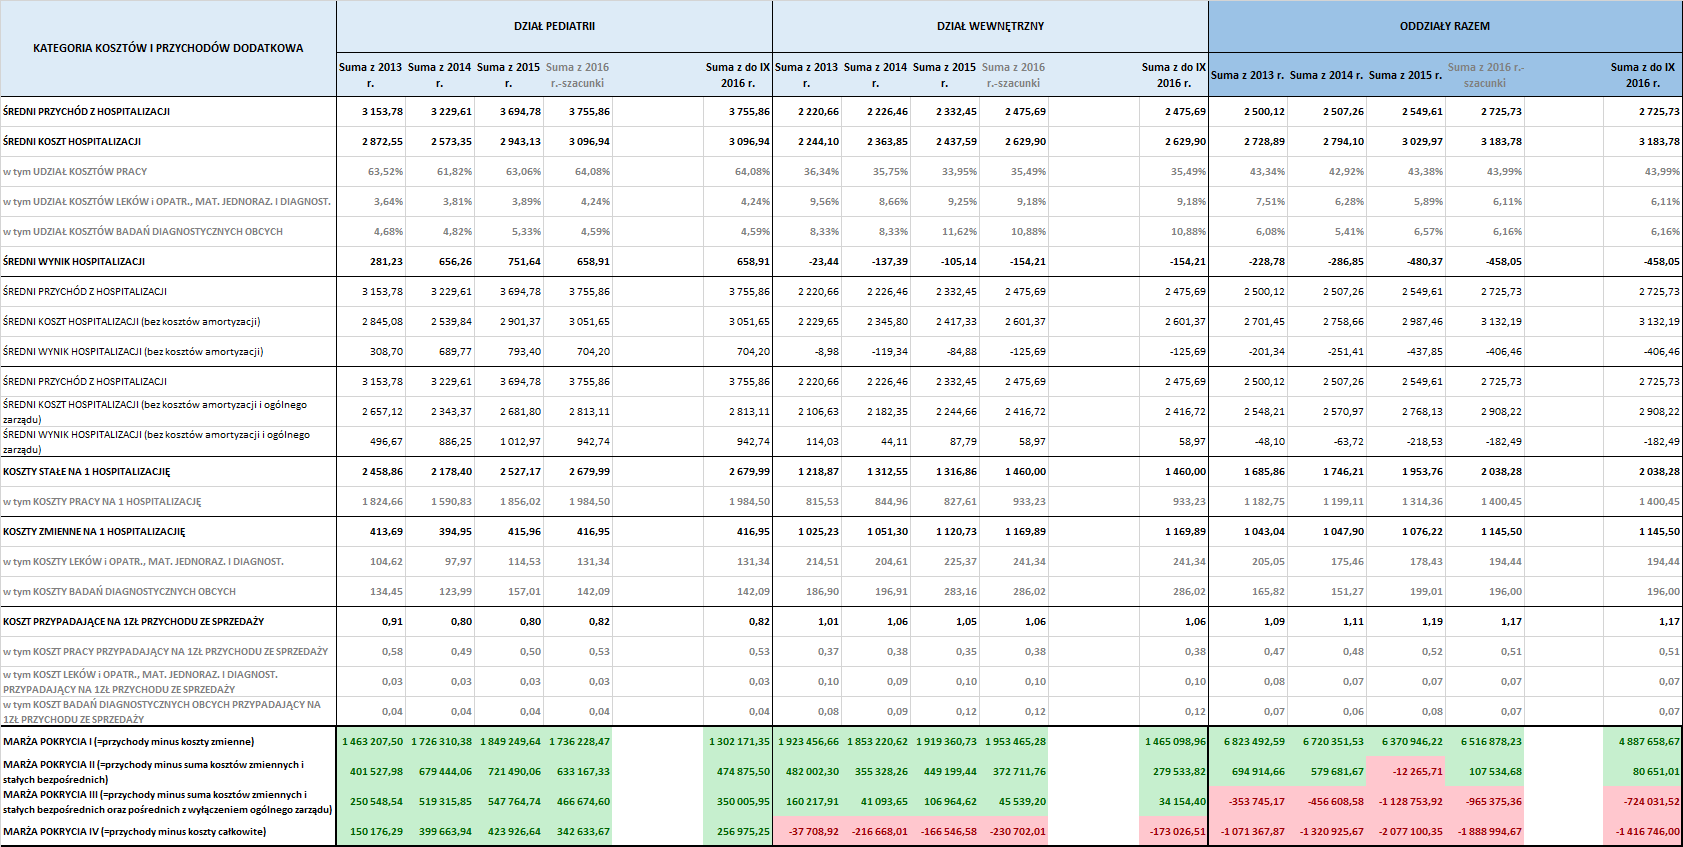Click the percentage cell 61,82%

[x=440, y=172]
